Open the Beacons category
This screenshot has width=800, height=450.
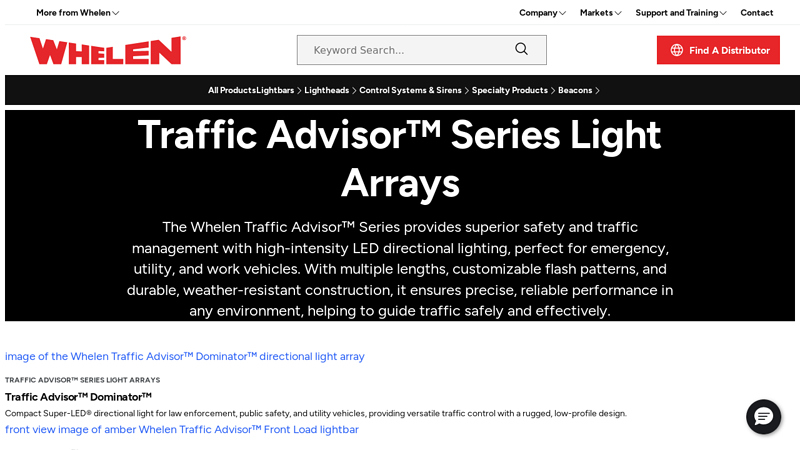pos(575,90)
